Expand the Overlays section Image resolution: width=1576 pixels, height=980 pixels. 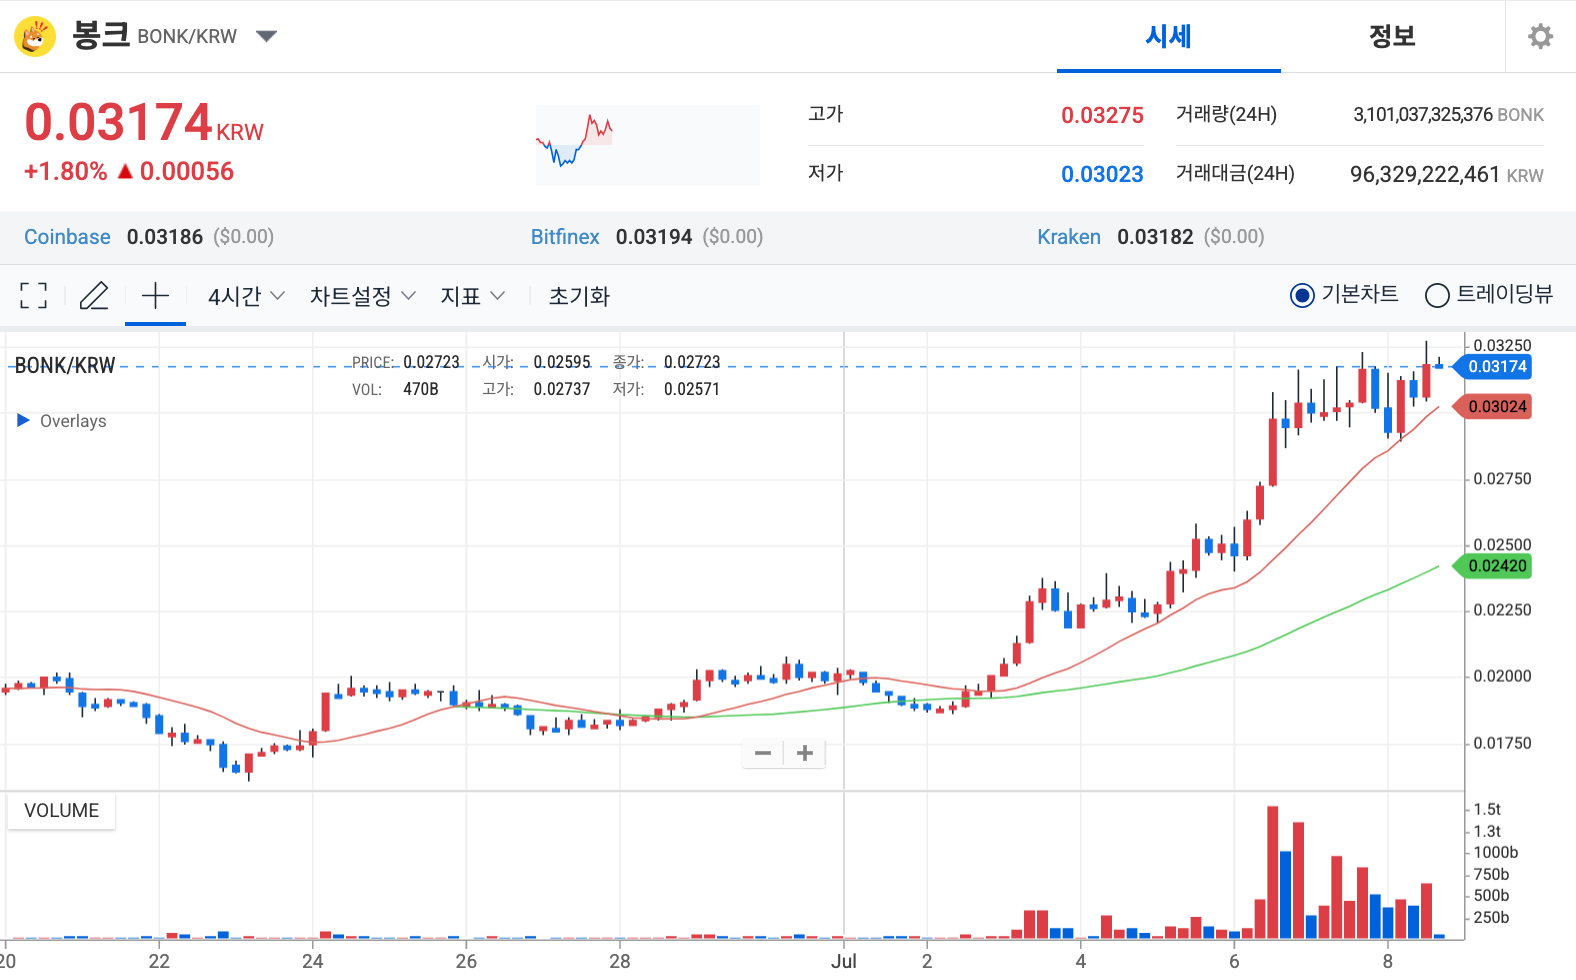click(62, 421)
